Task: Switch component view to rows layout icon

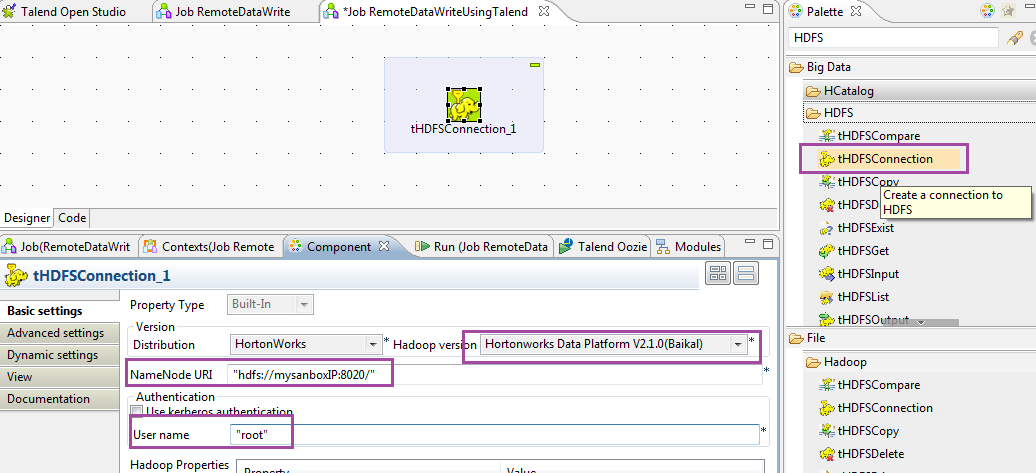Action: click(x=747, y=273)
